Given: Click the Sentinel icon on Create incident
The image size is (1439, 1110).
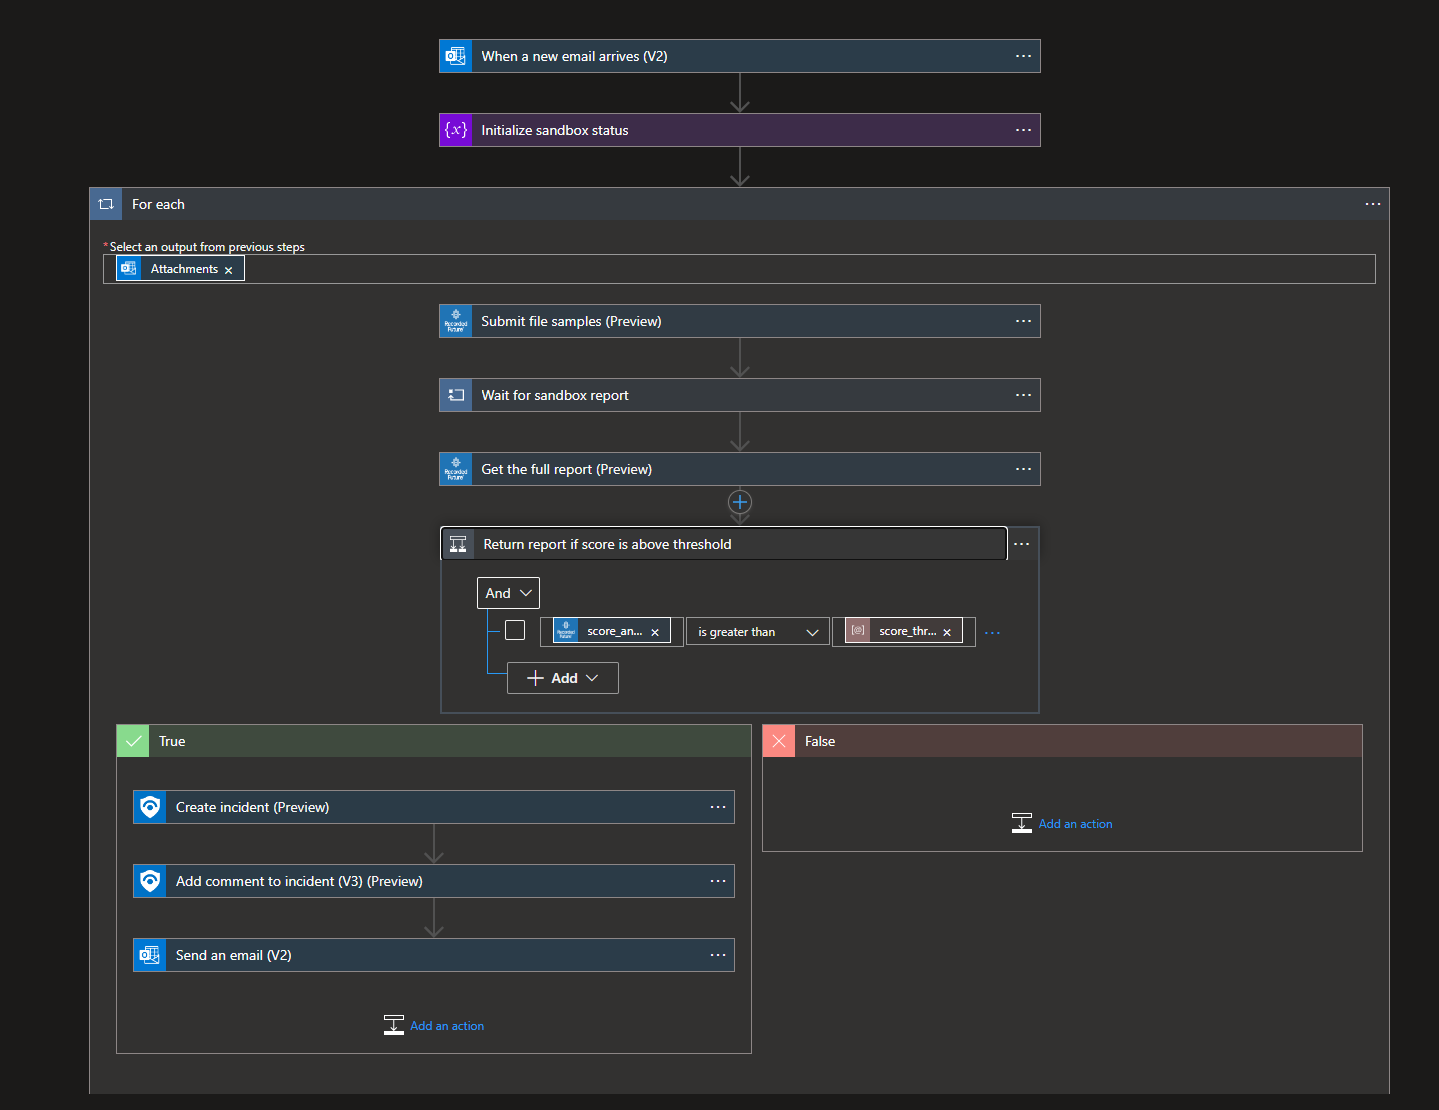Looking at the screenshot, I should pyautogui.click(x=150, y=807).
